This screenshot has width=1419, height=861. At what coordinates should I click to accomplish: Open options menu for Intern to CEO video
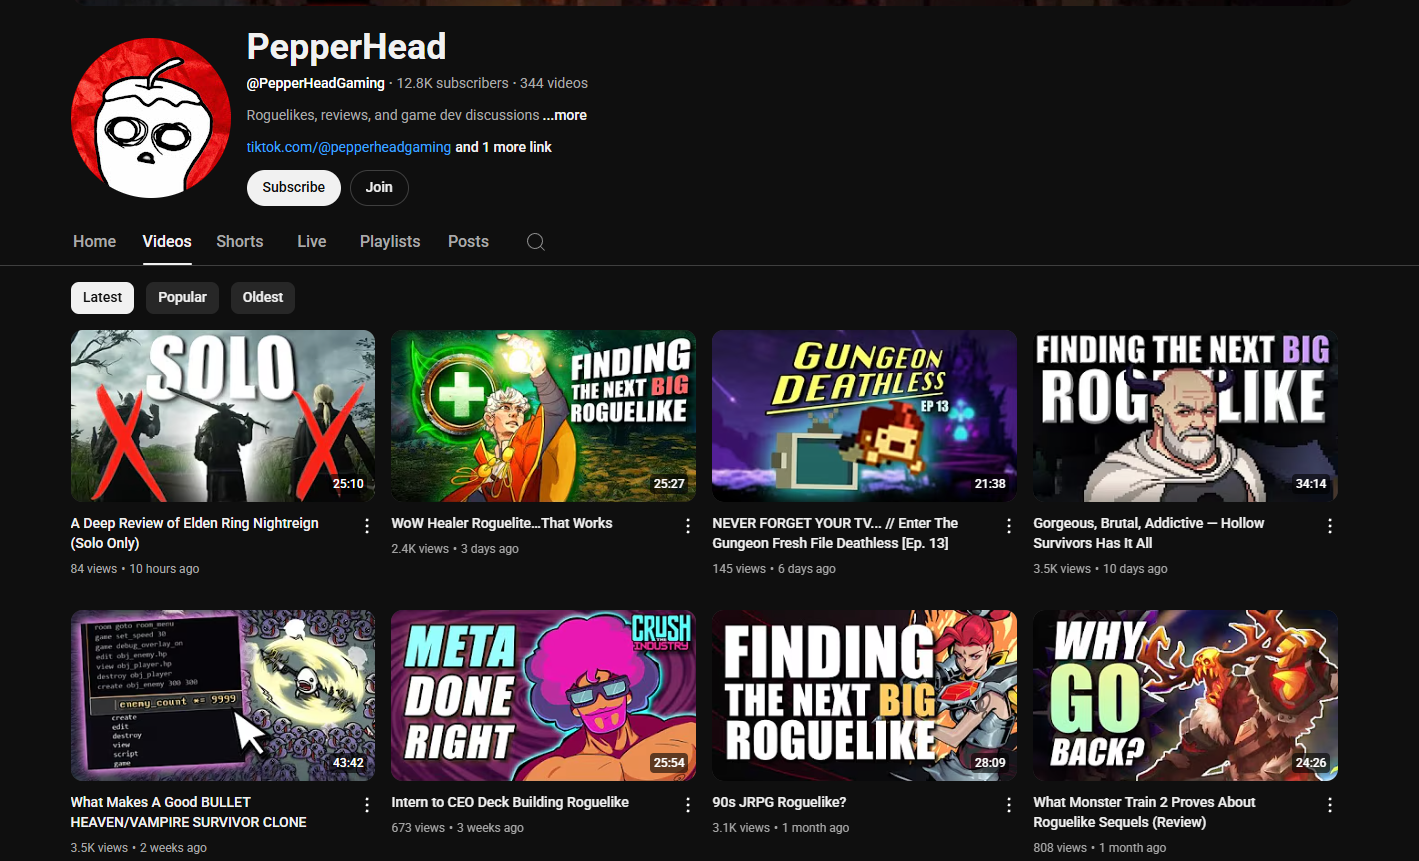pos(688,805)
